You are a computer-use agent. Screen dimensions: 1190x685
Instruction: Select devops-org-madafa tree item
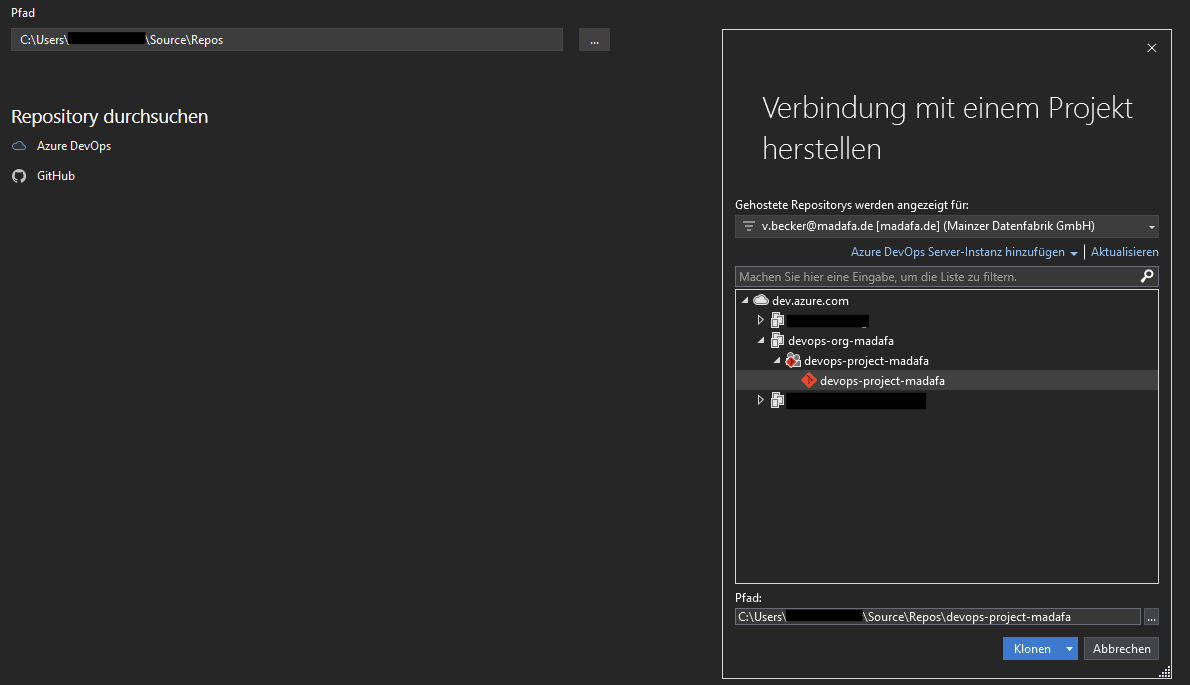(x=840, y=341)
